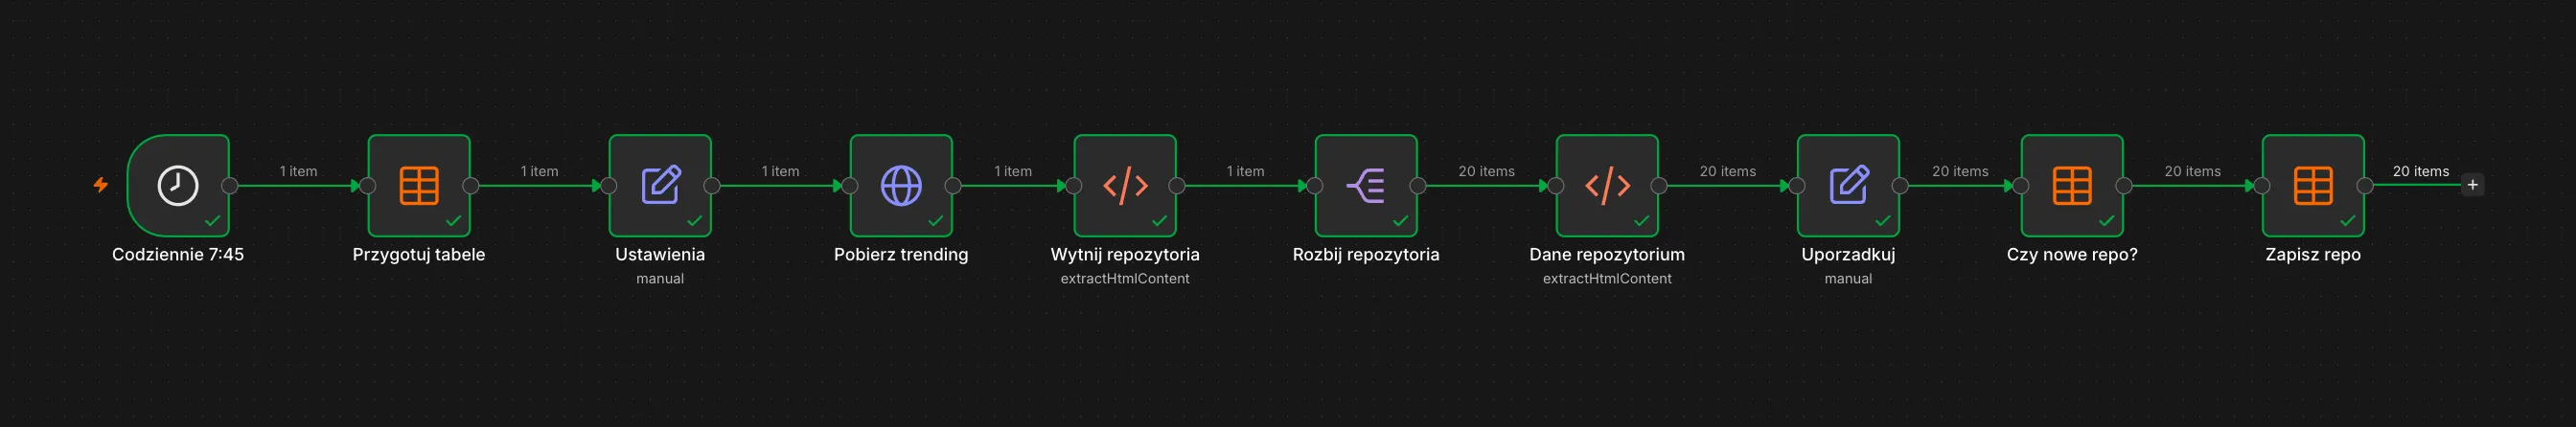The width and height of the screenshot is (2576, 427).
Task: Click the success checkmark on Rozbij repozytoria
Action: (1400, 221)
